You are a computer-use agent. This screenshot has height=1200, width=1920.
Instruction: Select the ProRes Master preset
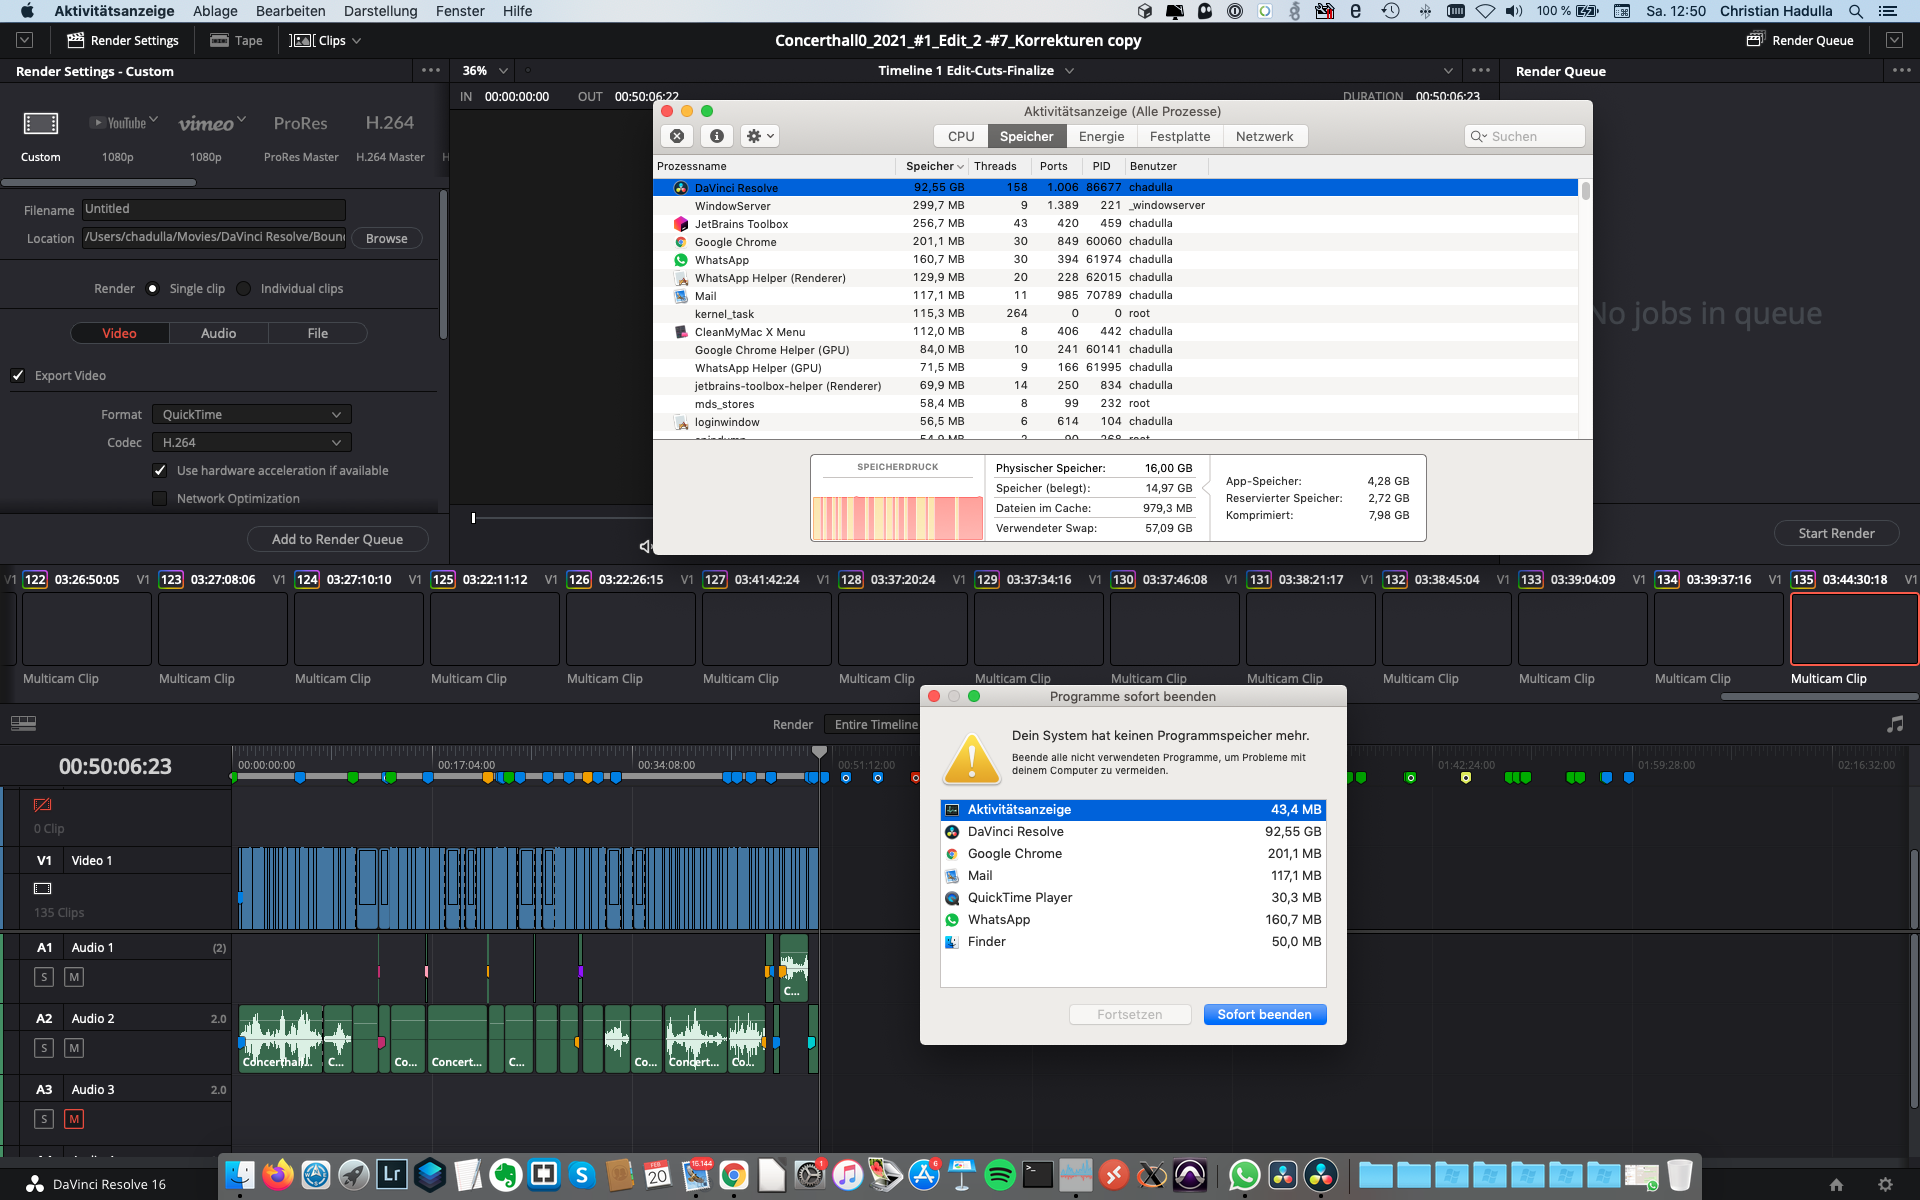pyautogui.click(x=301, y=123)
